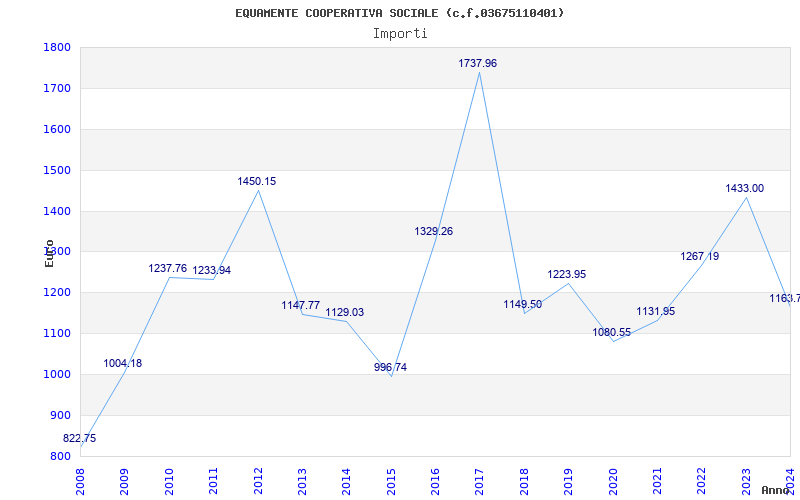The height and width of the screenshot is (500, 800).
Task: Click the Euro y-axis title
Action: [49, 253]
